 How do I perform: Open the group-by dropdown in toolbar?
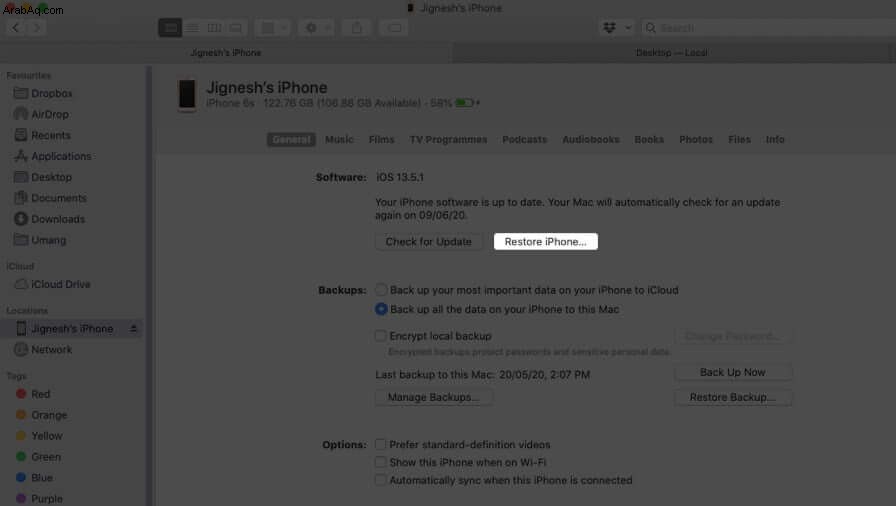[x=273, y=27]
